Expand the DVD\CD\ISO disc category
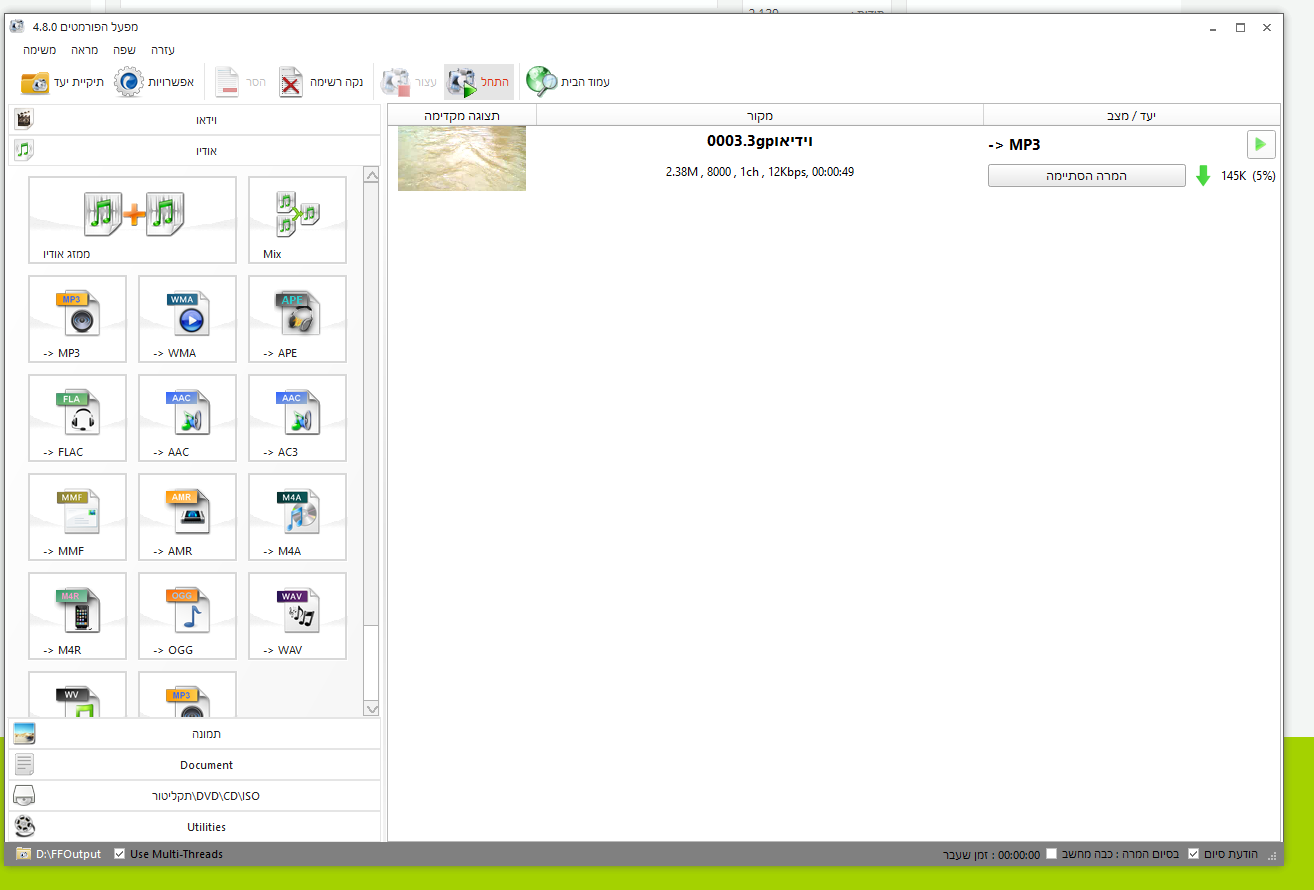 (195, 796)
